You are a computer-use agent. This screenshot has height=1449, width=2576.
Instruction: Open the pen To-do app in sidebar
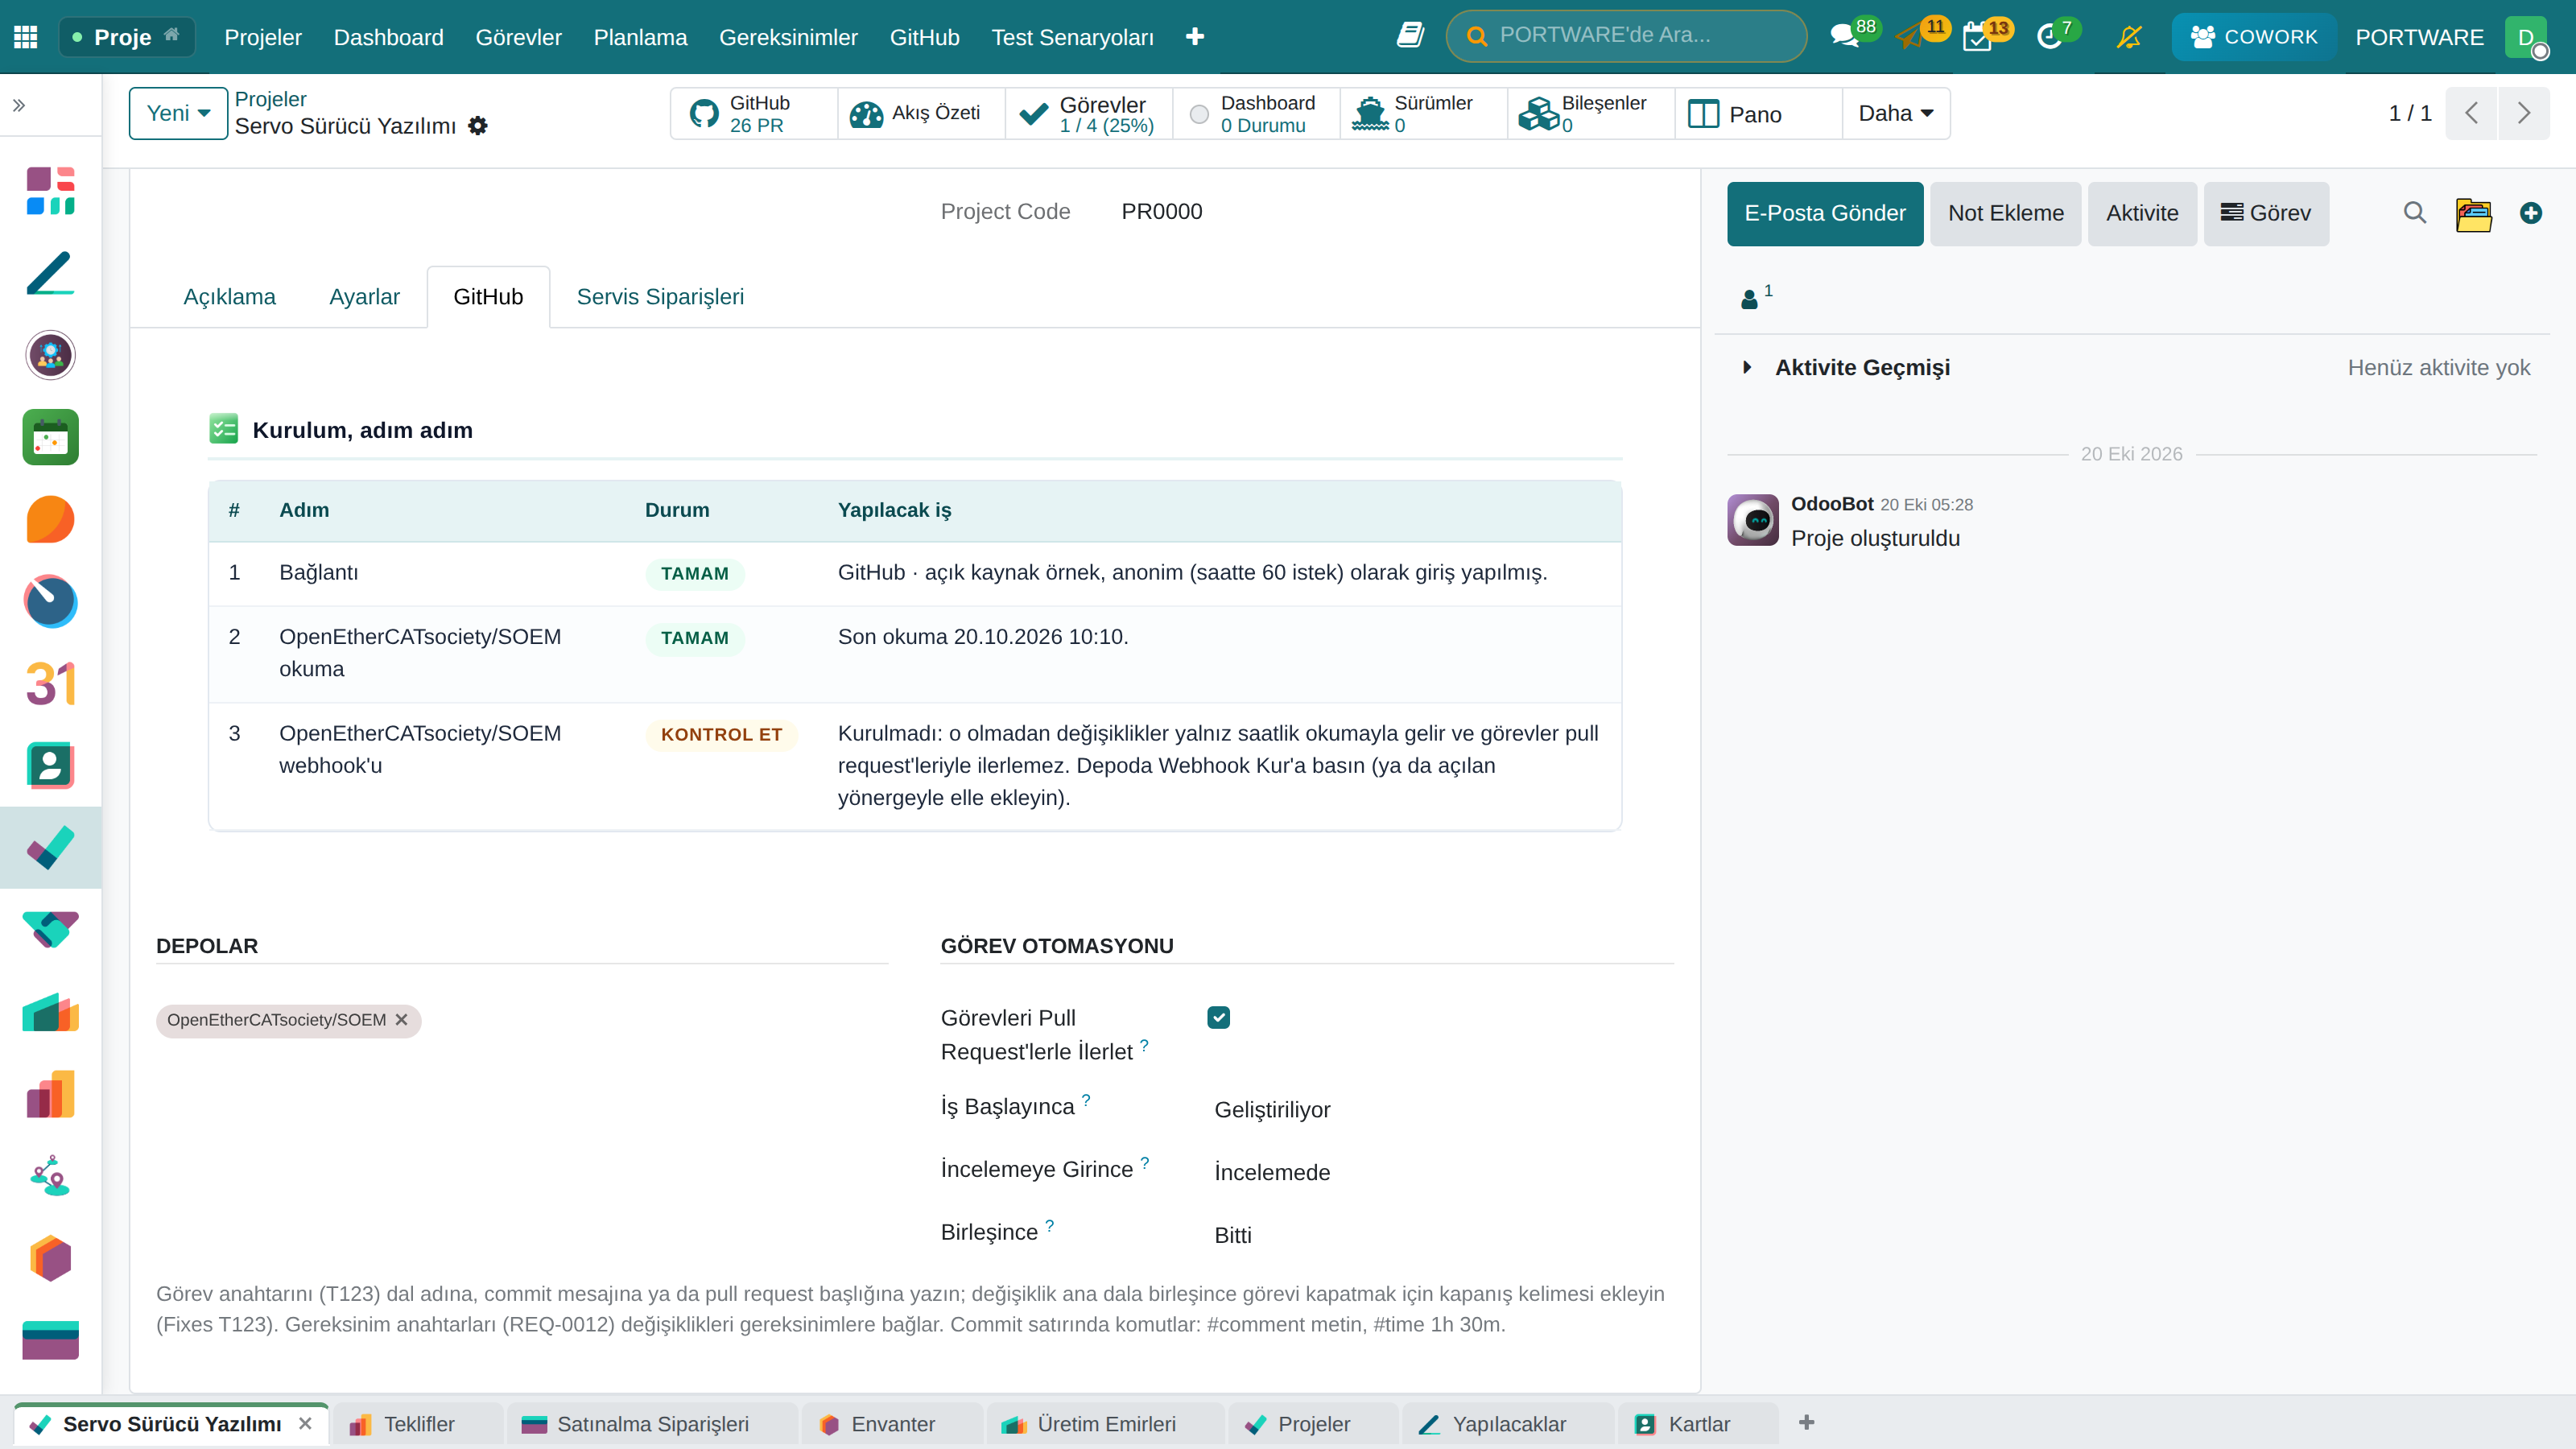tap(50, 273)
